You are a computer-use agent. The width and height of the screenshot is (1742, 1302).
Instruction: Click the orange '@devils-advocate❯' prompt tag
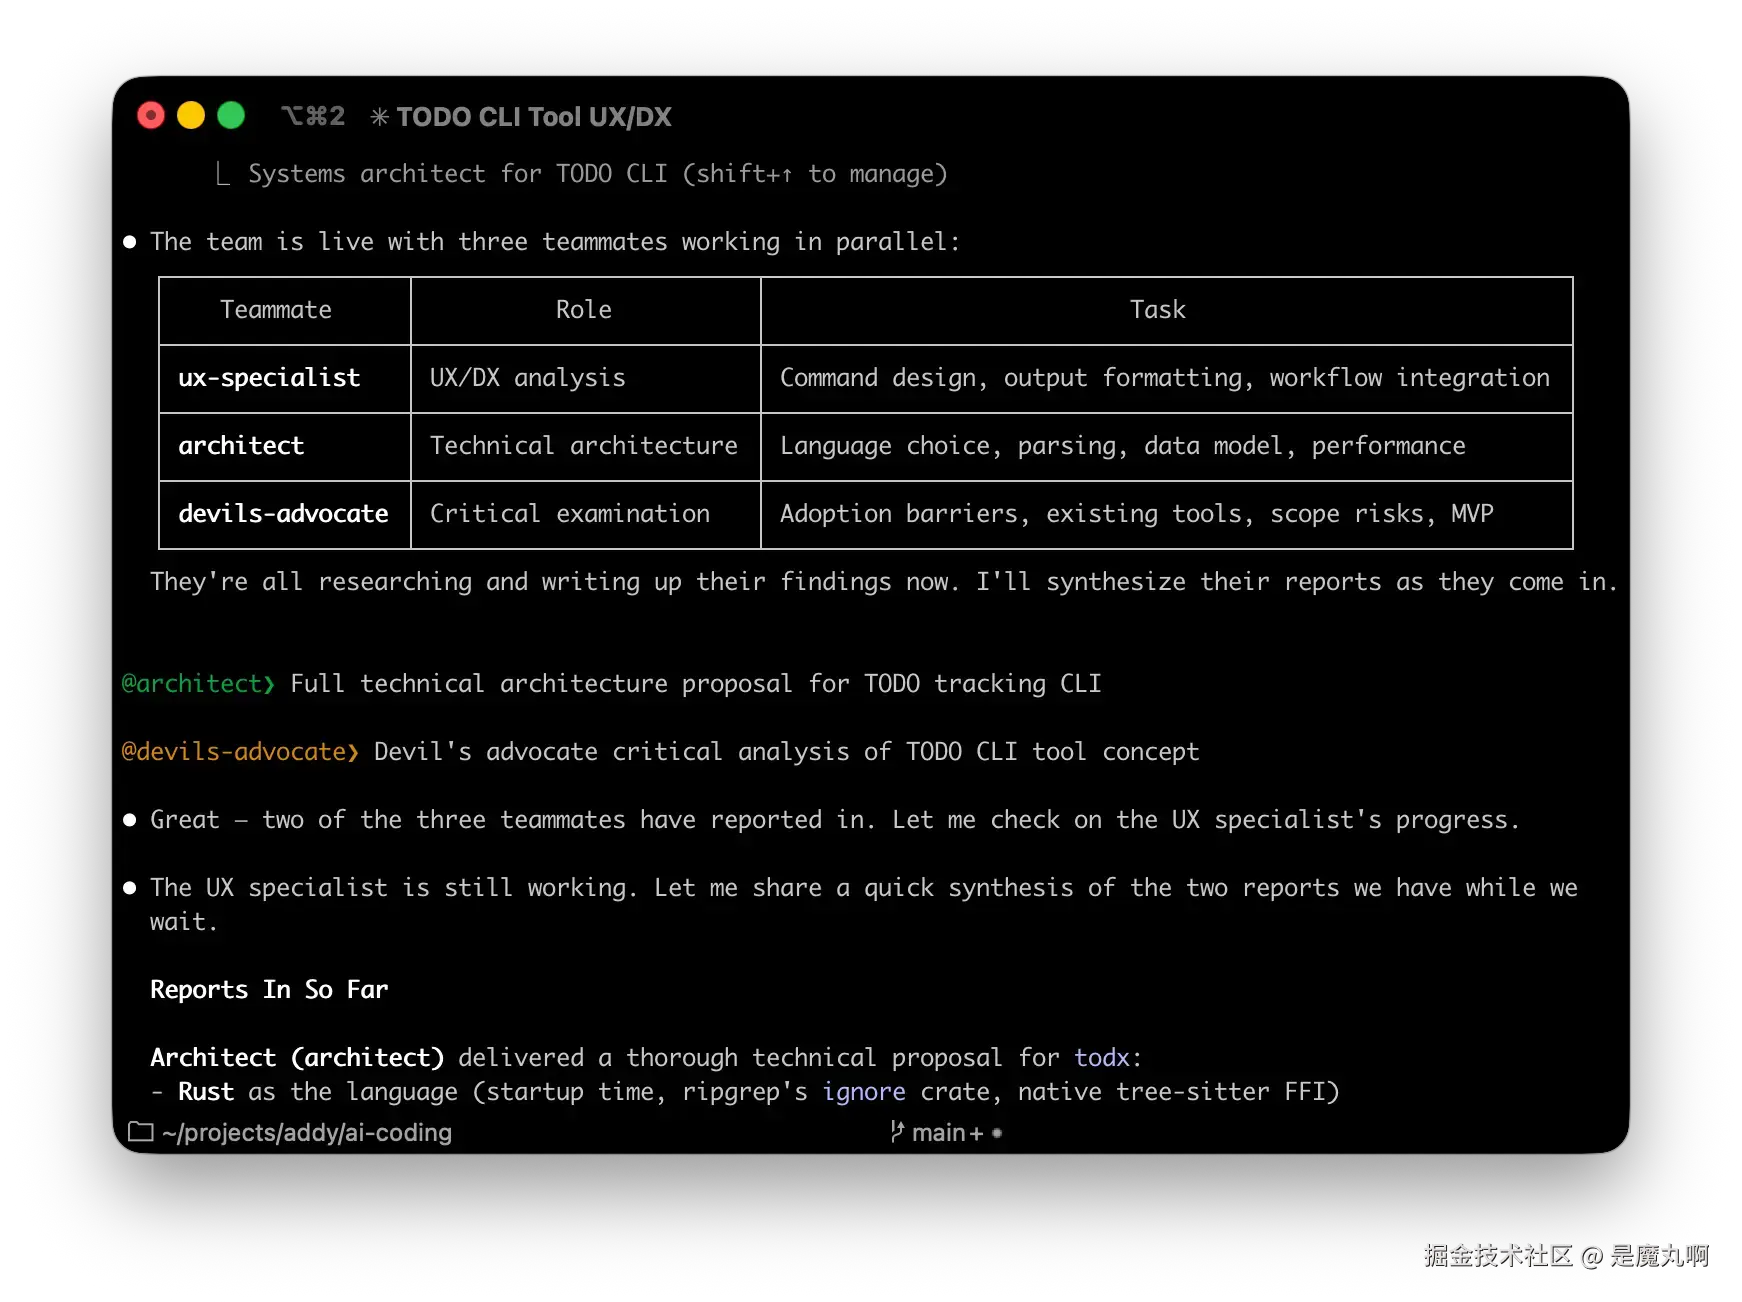coord(240,752)
